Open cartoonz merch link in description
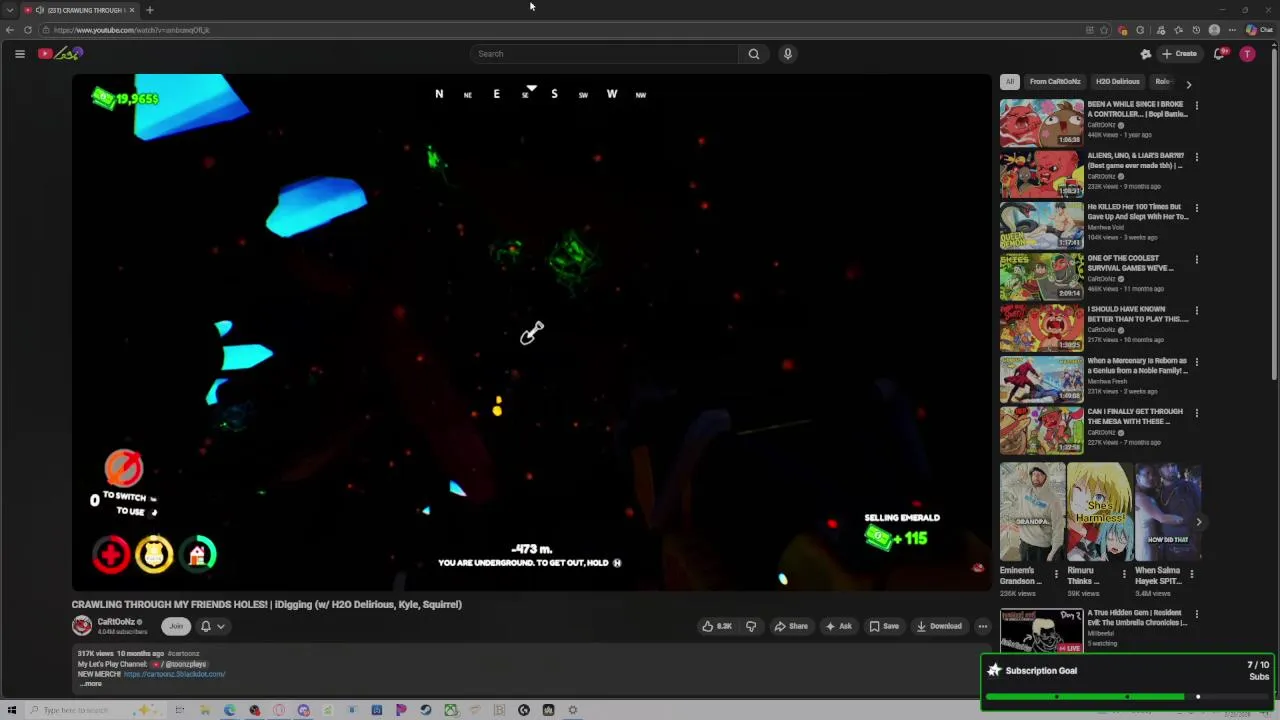 [174, 674]
